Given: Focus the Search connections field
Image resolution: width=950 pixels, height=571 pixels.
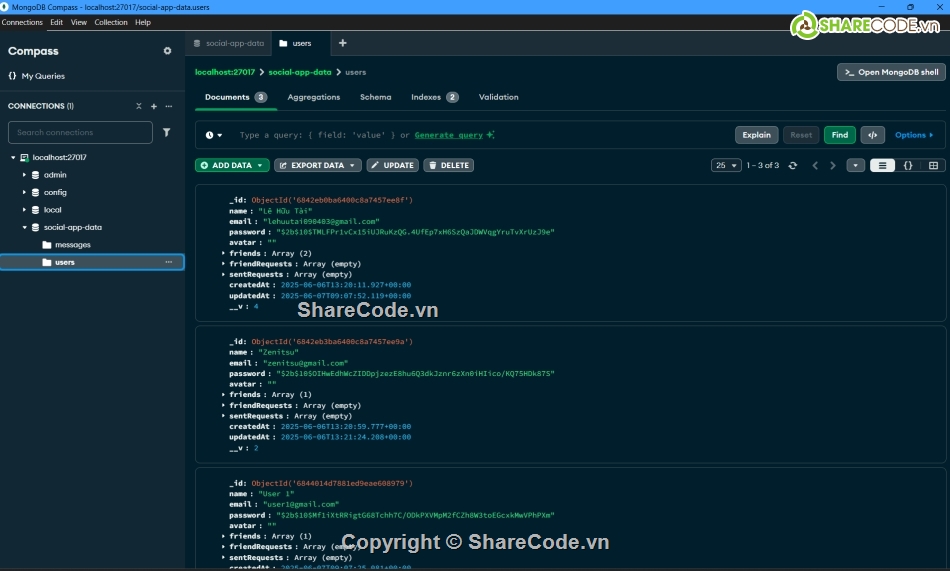Looking at the screenshot, I should coord(80,132).
